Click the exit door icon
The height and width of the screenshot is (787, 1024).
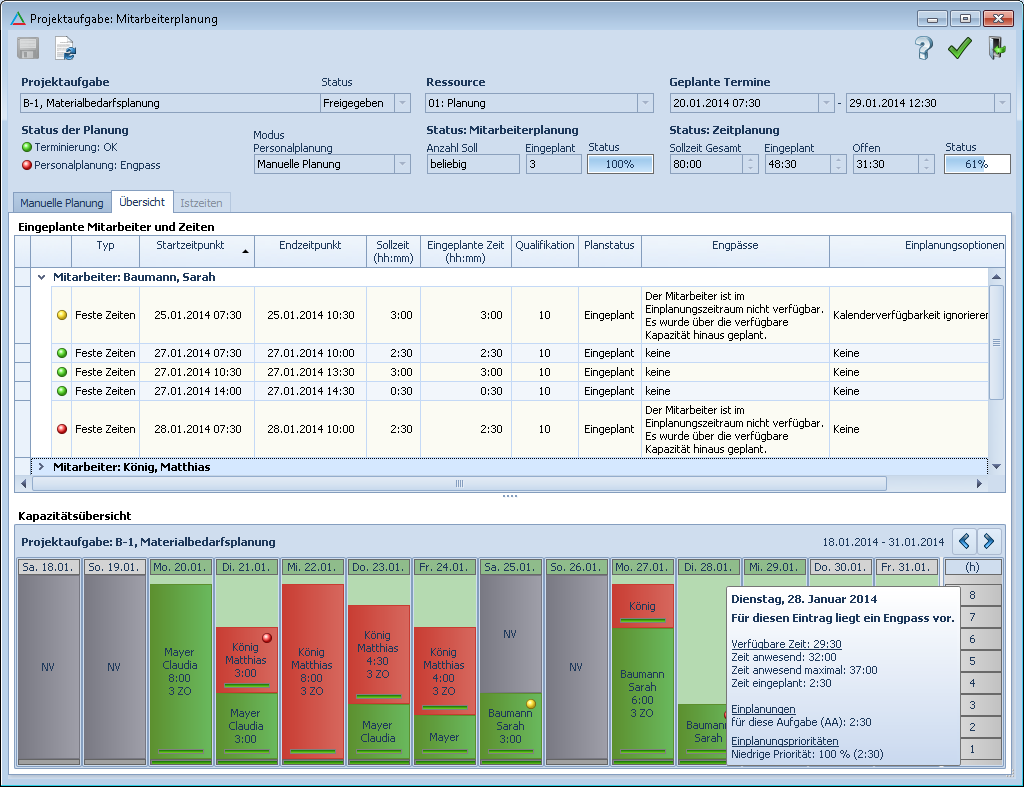(996, 48)
